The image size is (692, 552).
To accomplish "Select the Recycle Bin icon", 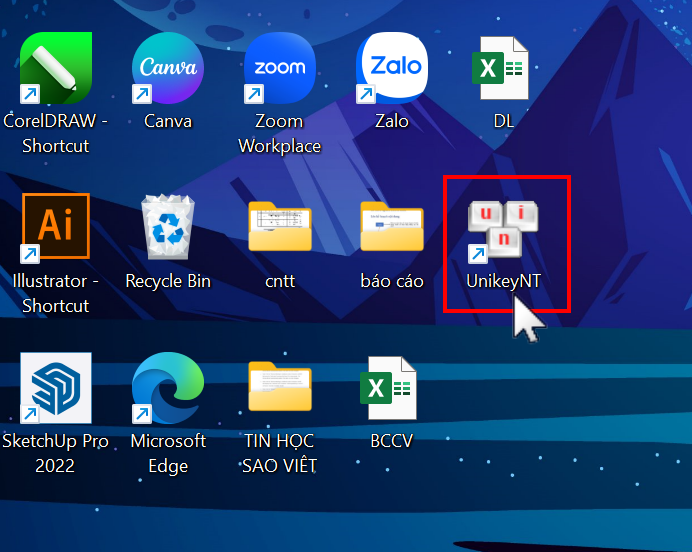I will pyautogui.click(x=168, y=228).
